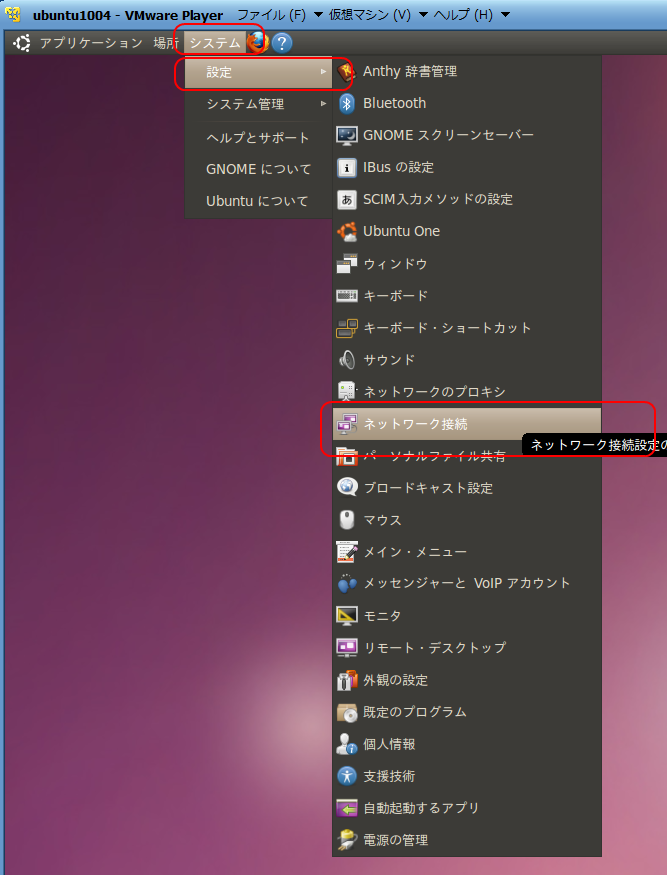Click the 外観の設定 appearance icon
Viewport: 667px width, 875px height.
click(x=347, y=680)
